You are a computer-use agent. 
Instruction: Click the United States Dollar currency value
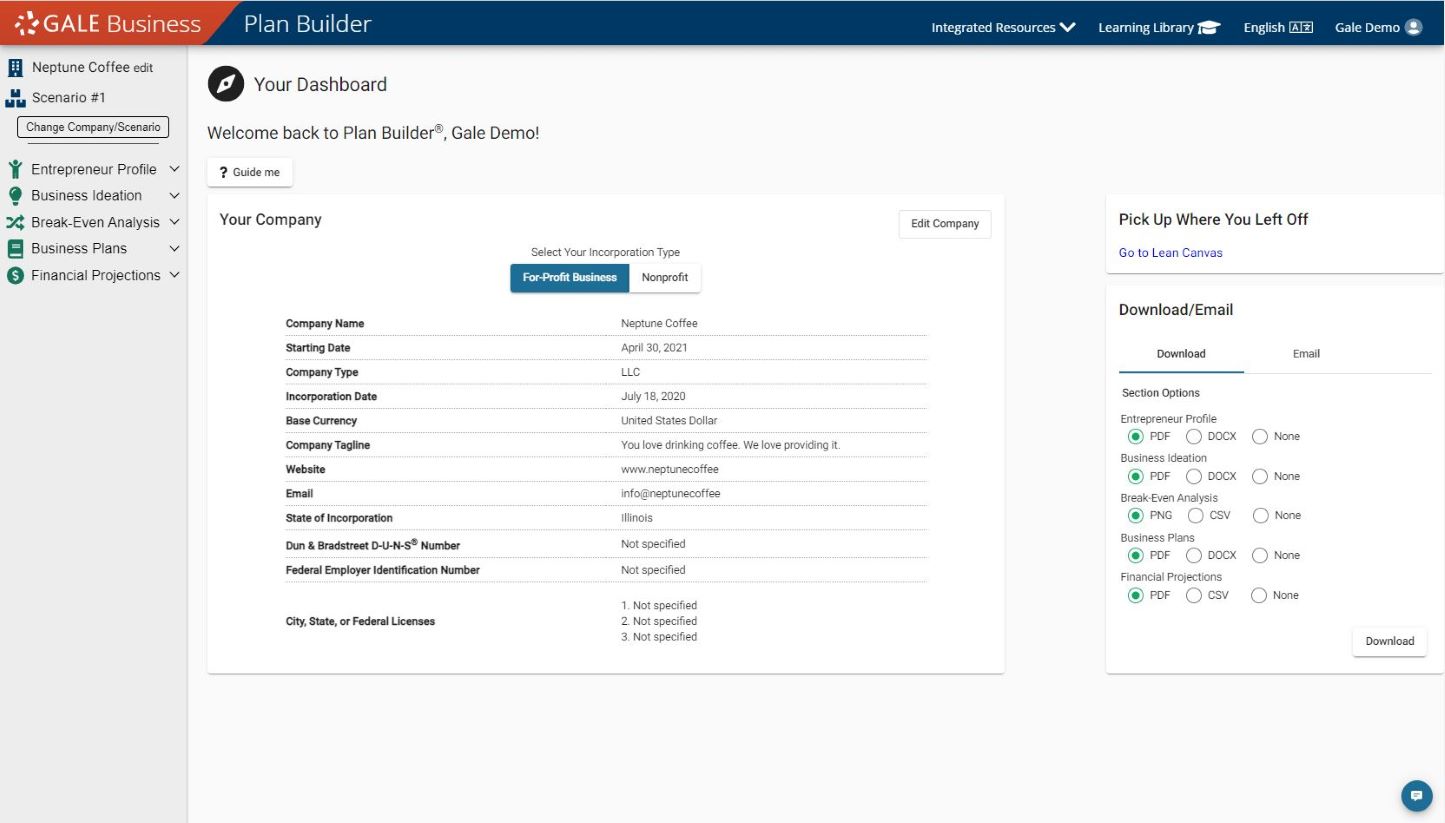[669, 421]
